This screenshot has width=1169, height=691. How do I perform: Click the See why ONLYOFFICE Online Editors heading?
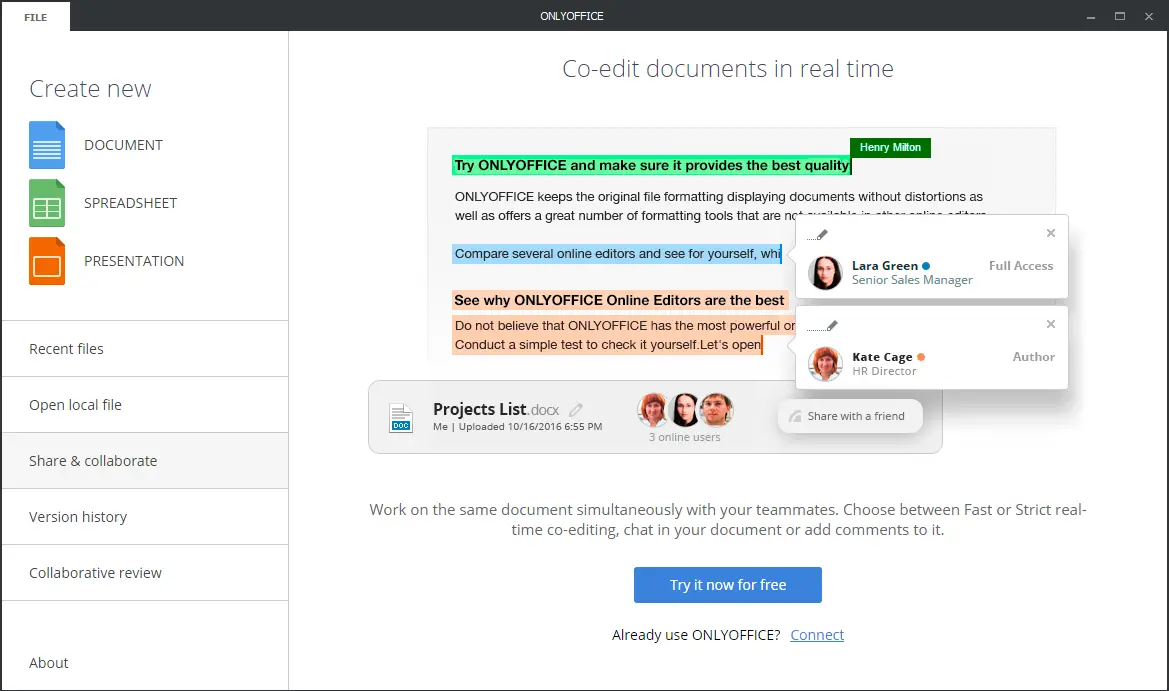(x=620, y=300)
